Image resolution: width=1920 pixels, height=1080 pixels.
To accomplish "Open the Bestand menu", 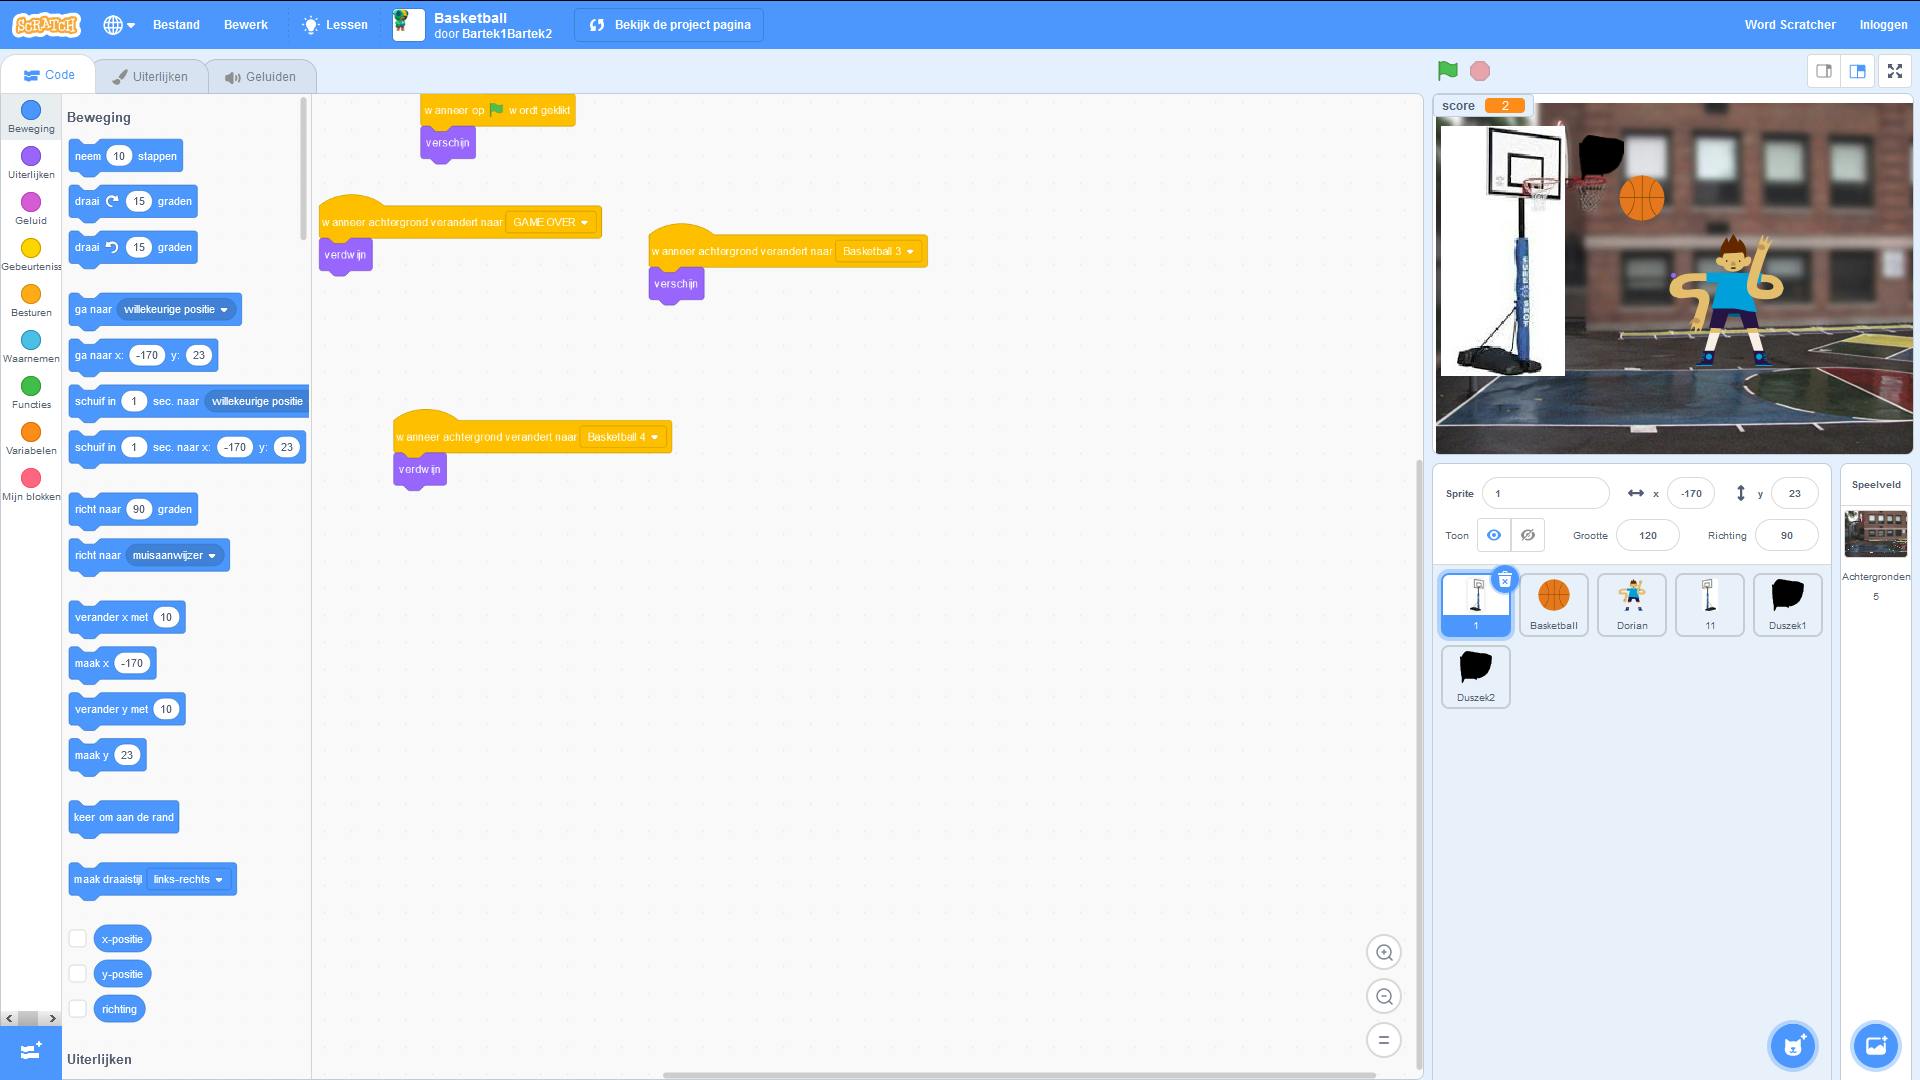I will [176, 25].
